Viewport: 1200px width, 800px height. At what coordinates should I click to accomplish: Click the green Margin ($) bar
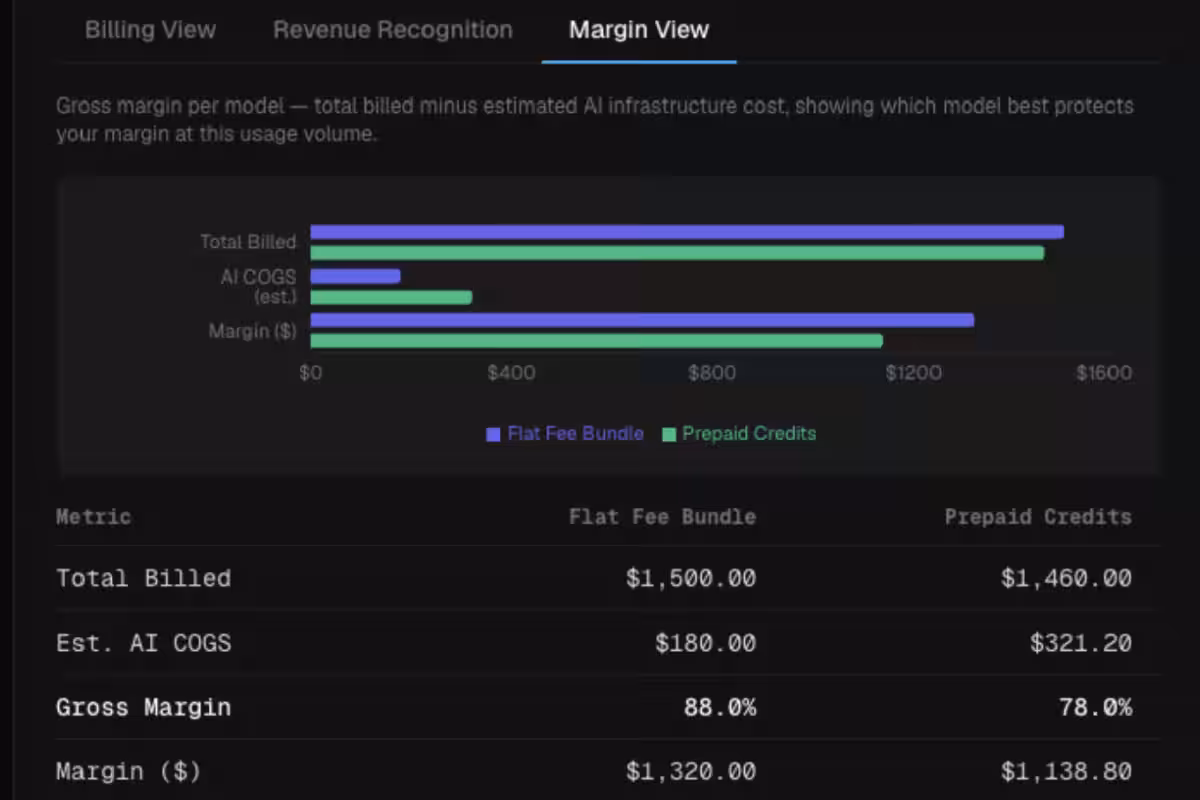pyautogui.click(x=597, y=341)
